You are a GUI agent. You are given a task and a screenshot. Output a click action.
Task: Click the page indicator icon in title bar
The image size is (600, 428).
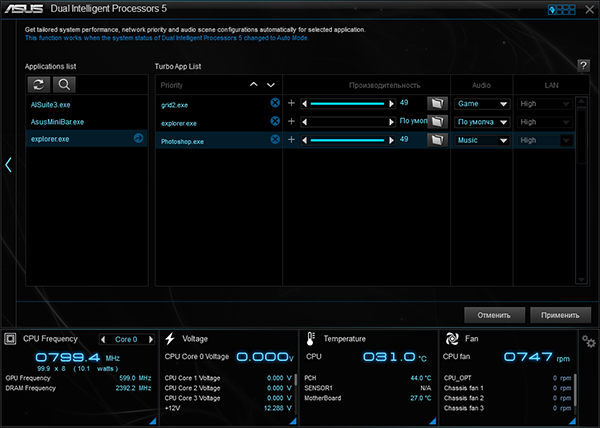561,10
